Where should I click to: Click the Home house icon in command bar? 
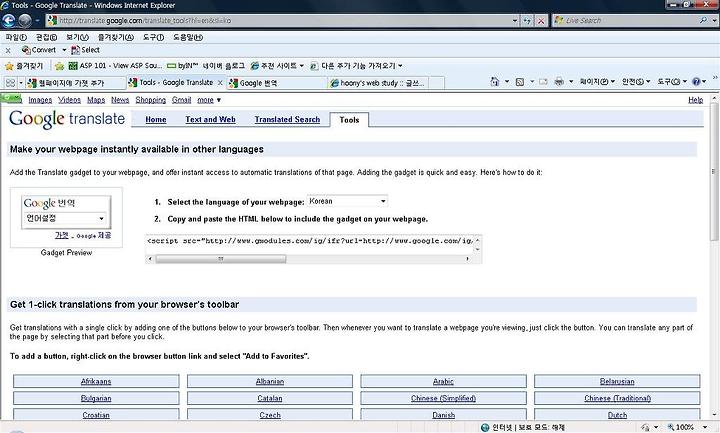[x=495, y=82]
